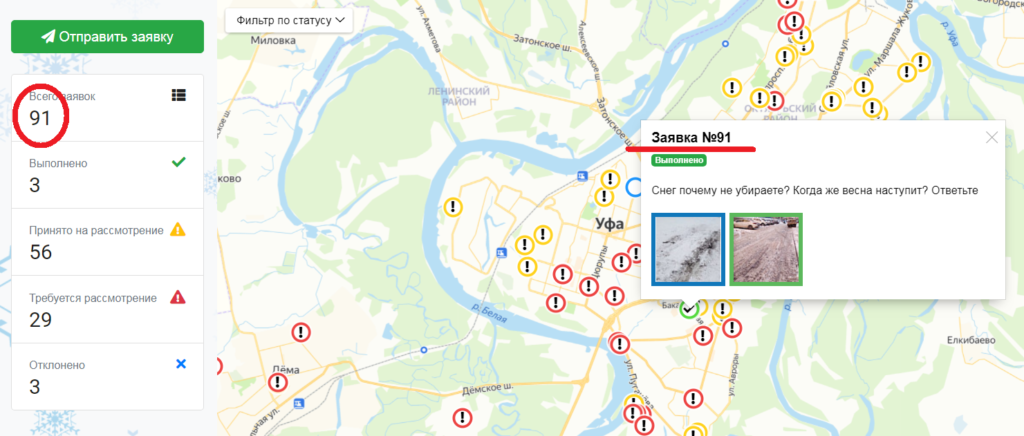Open the snowy curb photo thumbnail
This screenshot has width=1024, height=436.
688,249
